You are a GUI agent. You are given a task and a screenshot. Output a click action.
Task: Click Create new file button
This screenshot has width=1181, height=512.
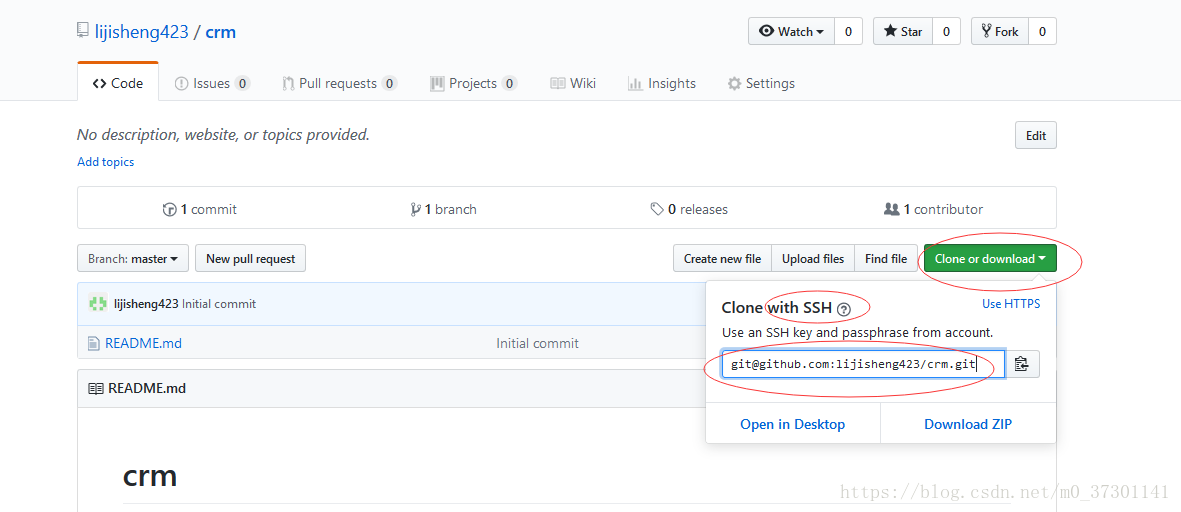click(722, 258)
